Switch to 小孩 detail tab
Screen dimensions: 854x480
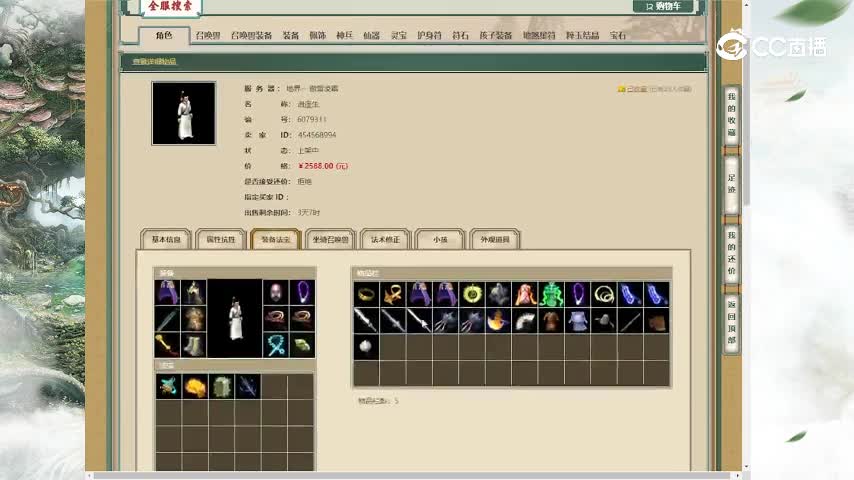[440, 239]
